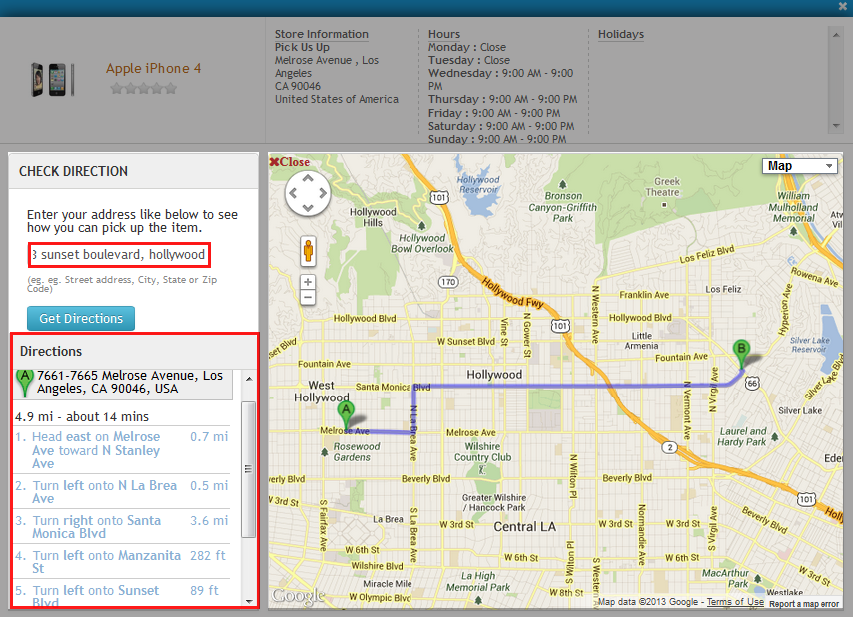Pan the map up with the top arrow
The image size is (853, 617).
308,178
